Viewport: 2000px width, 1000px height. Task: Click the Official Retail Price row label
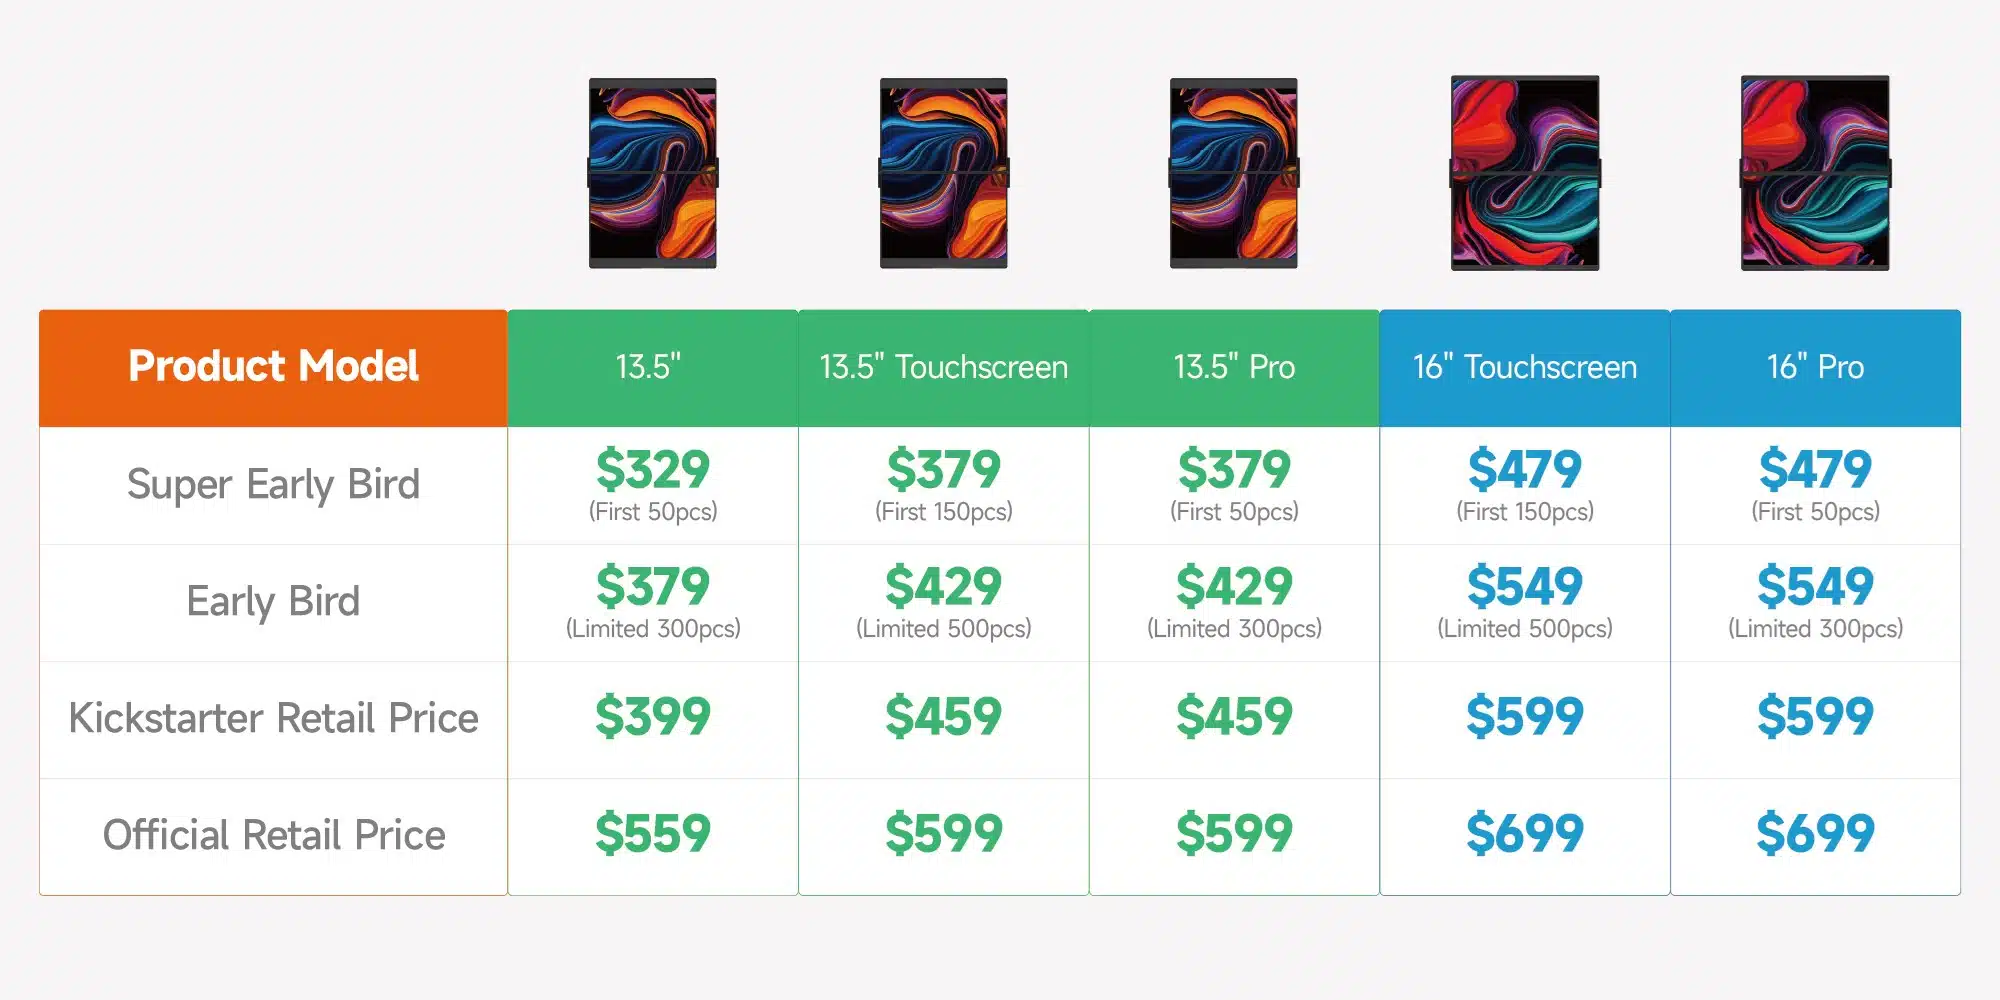[x=273, y=835]
